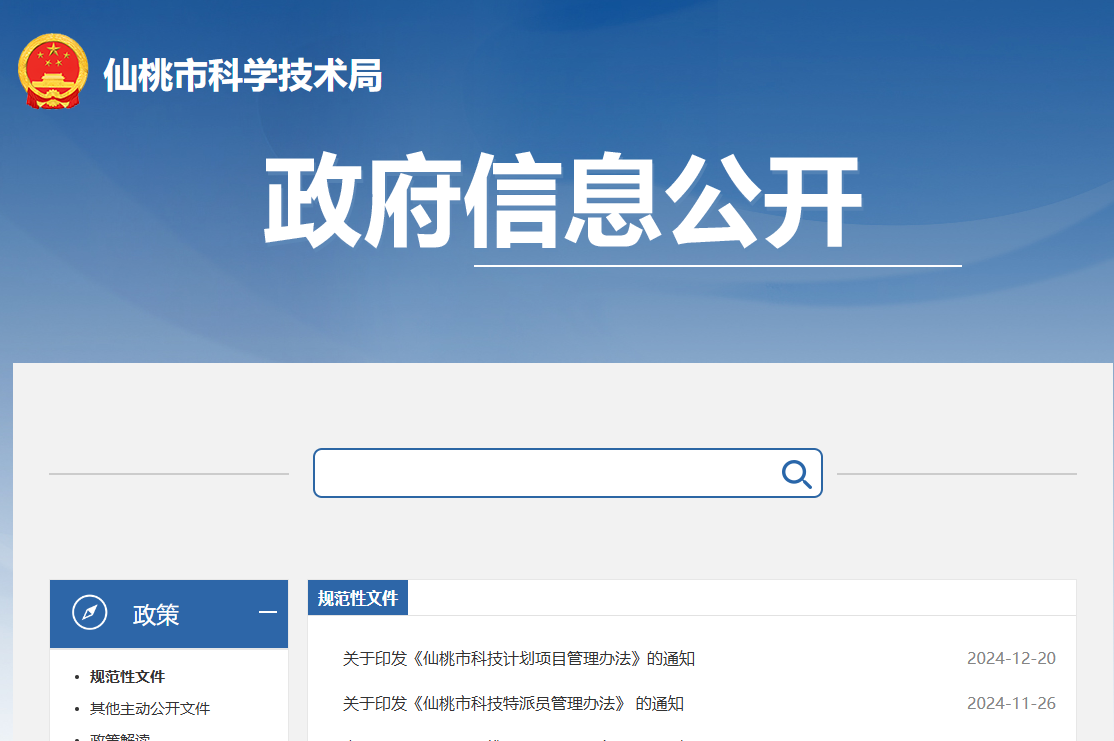Open 规范性文件 in the sidebar
This screenshot has height=741, width=1114.
click(127, 677)
